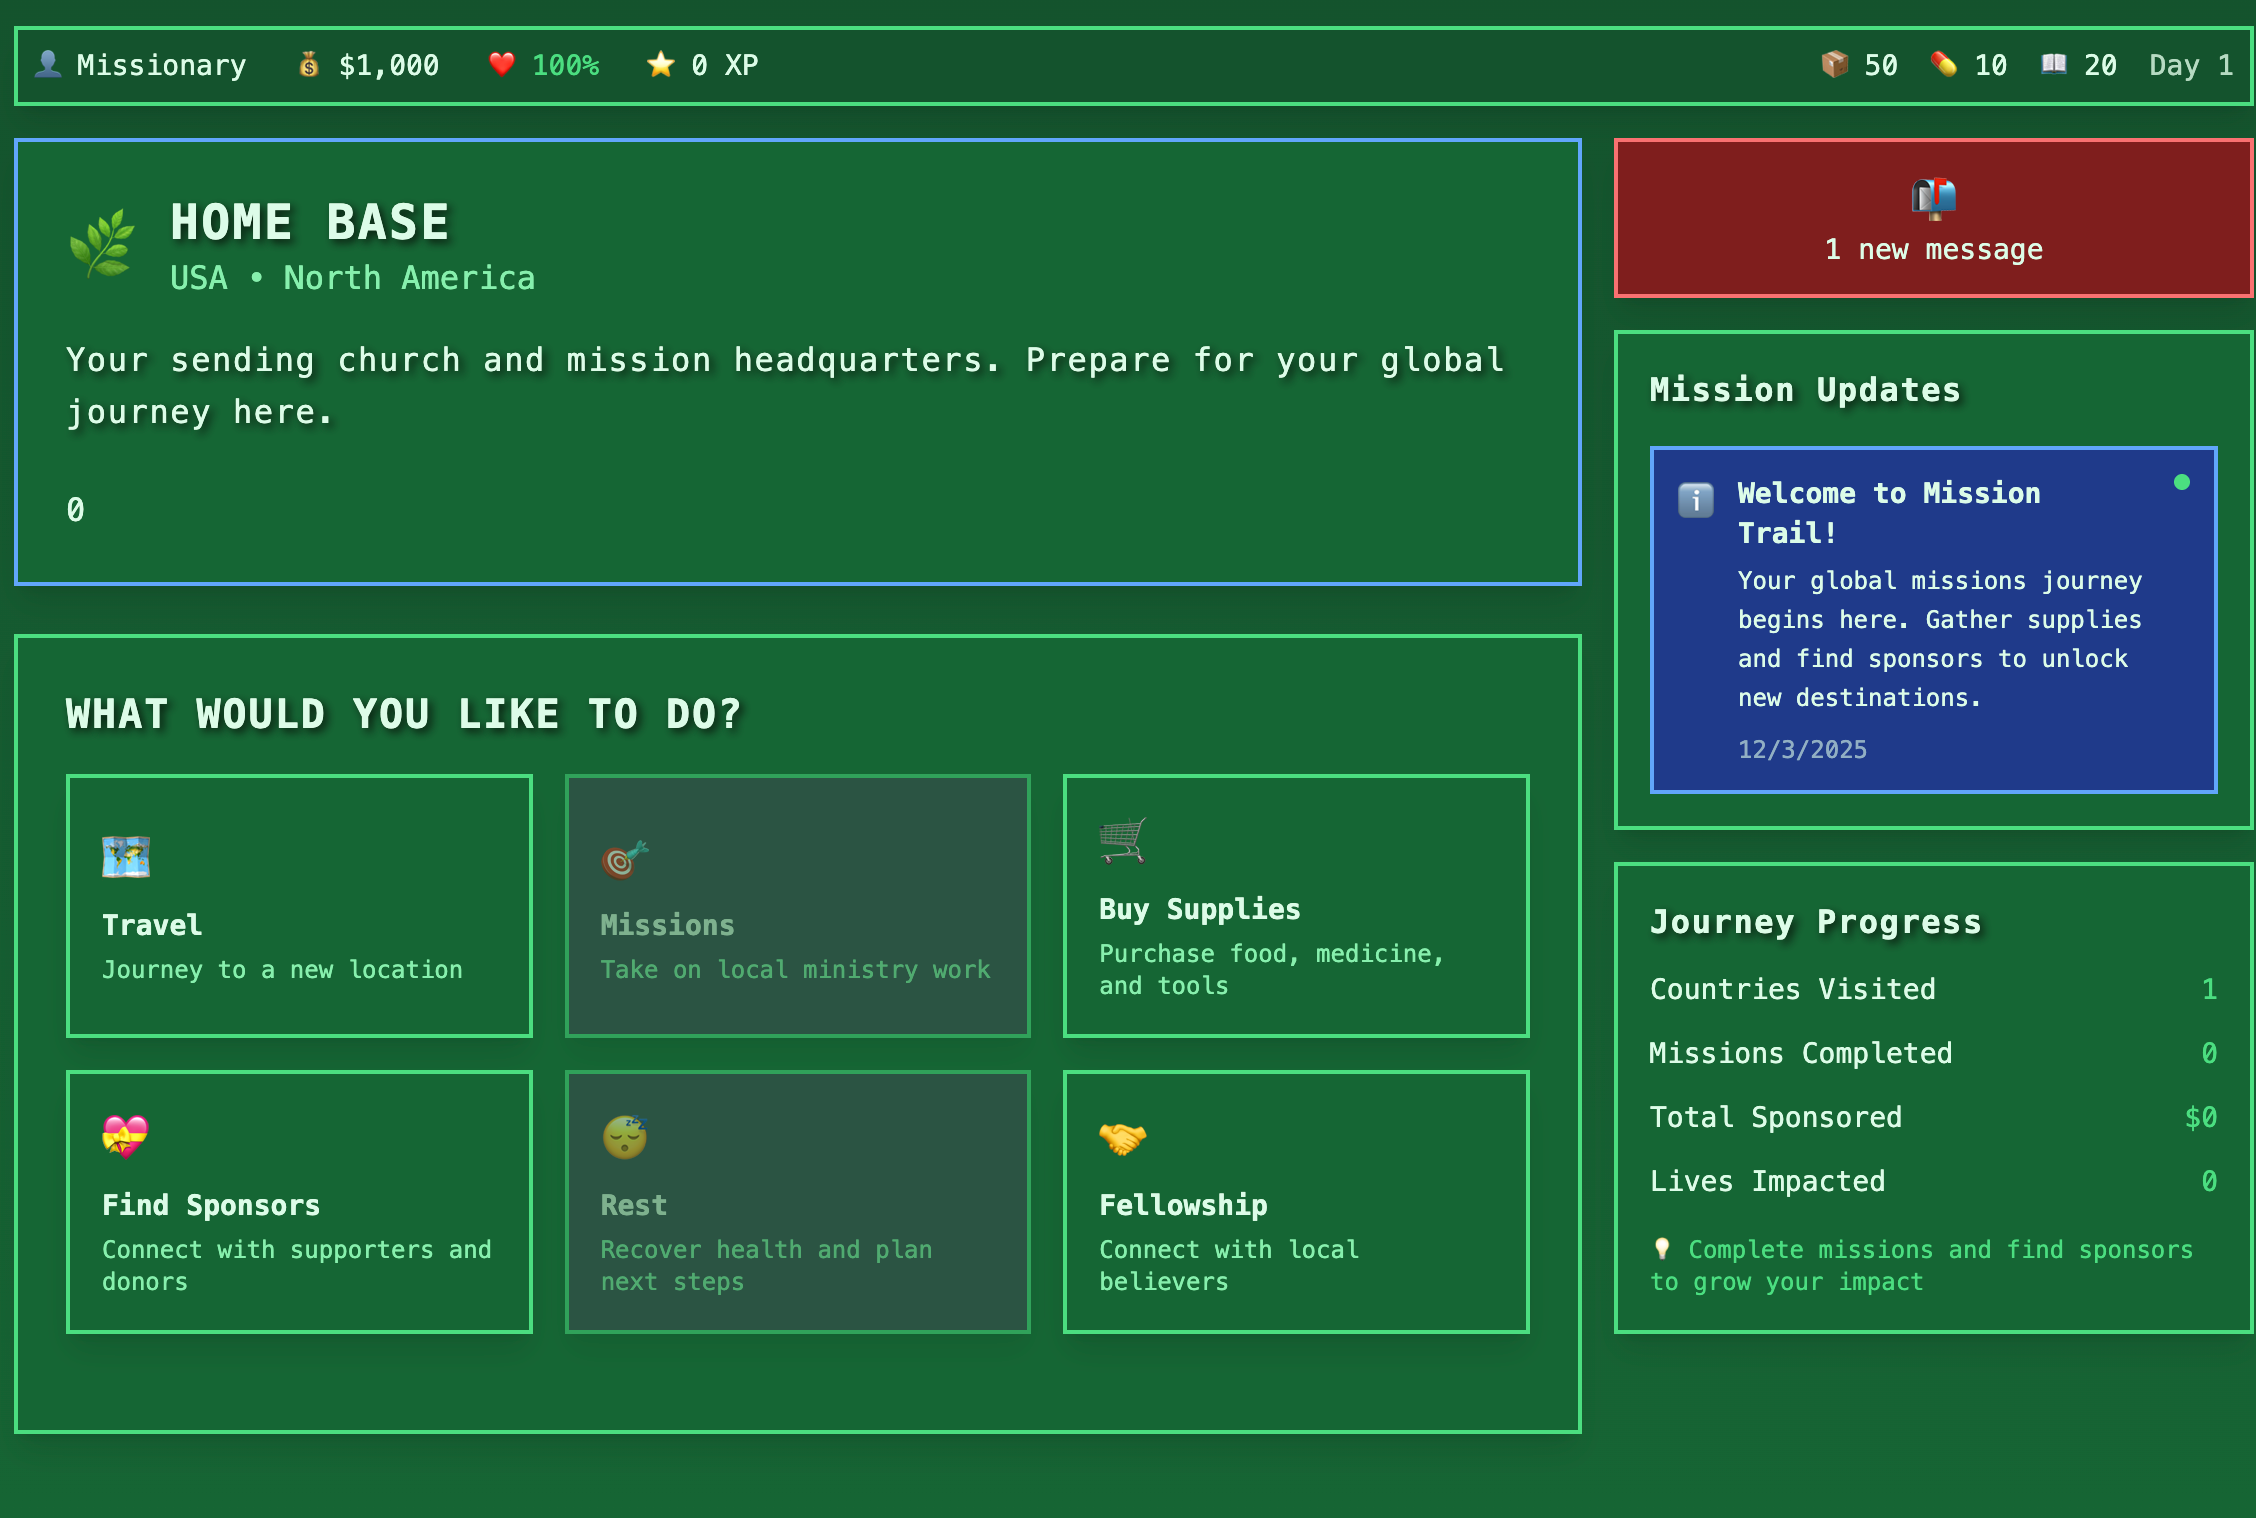Click the shopping cart icon
This screenshot has height=1518, width=2256.
point(1122,840)
